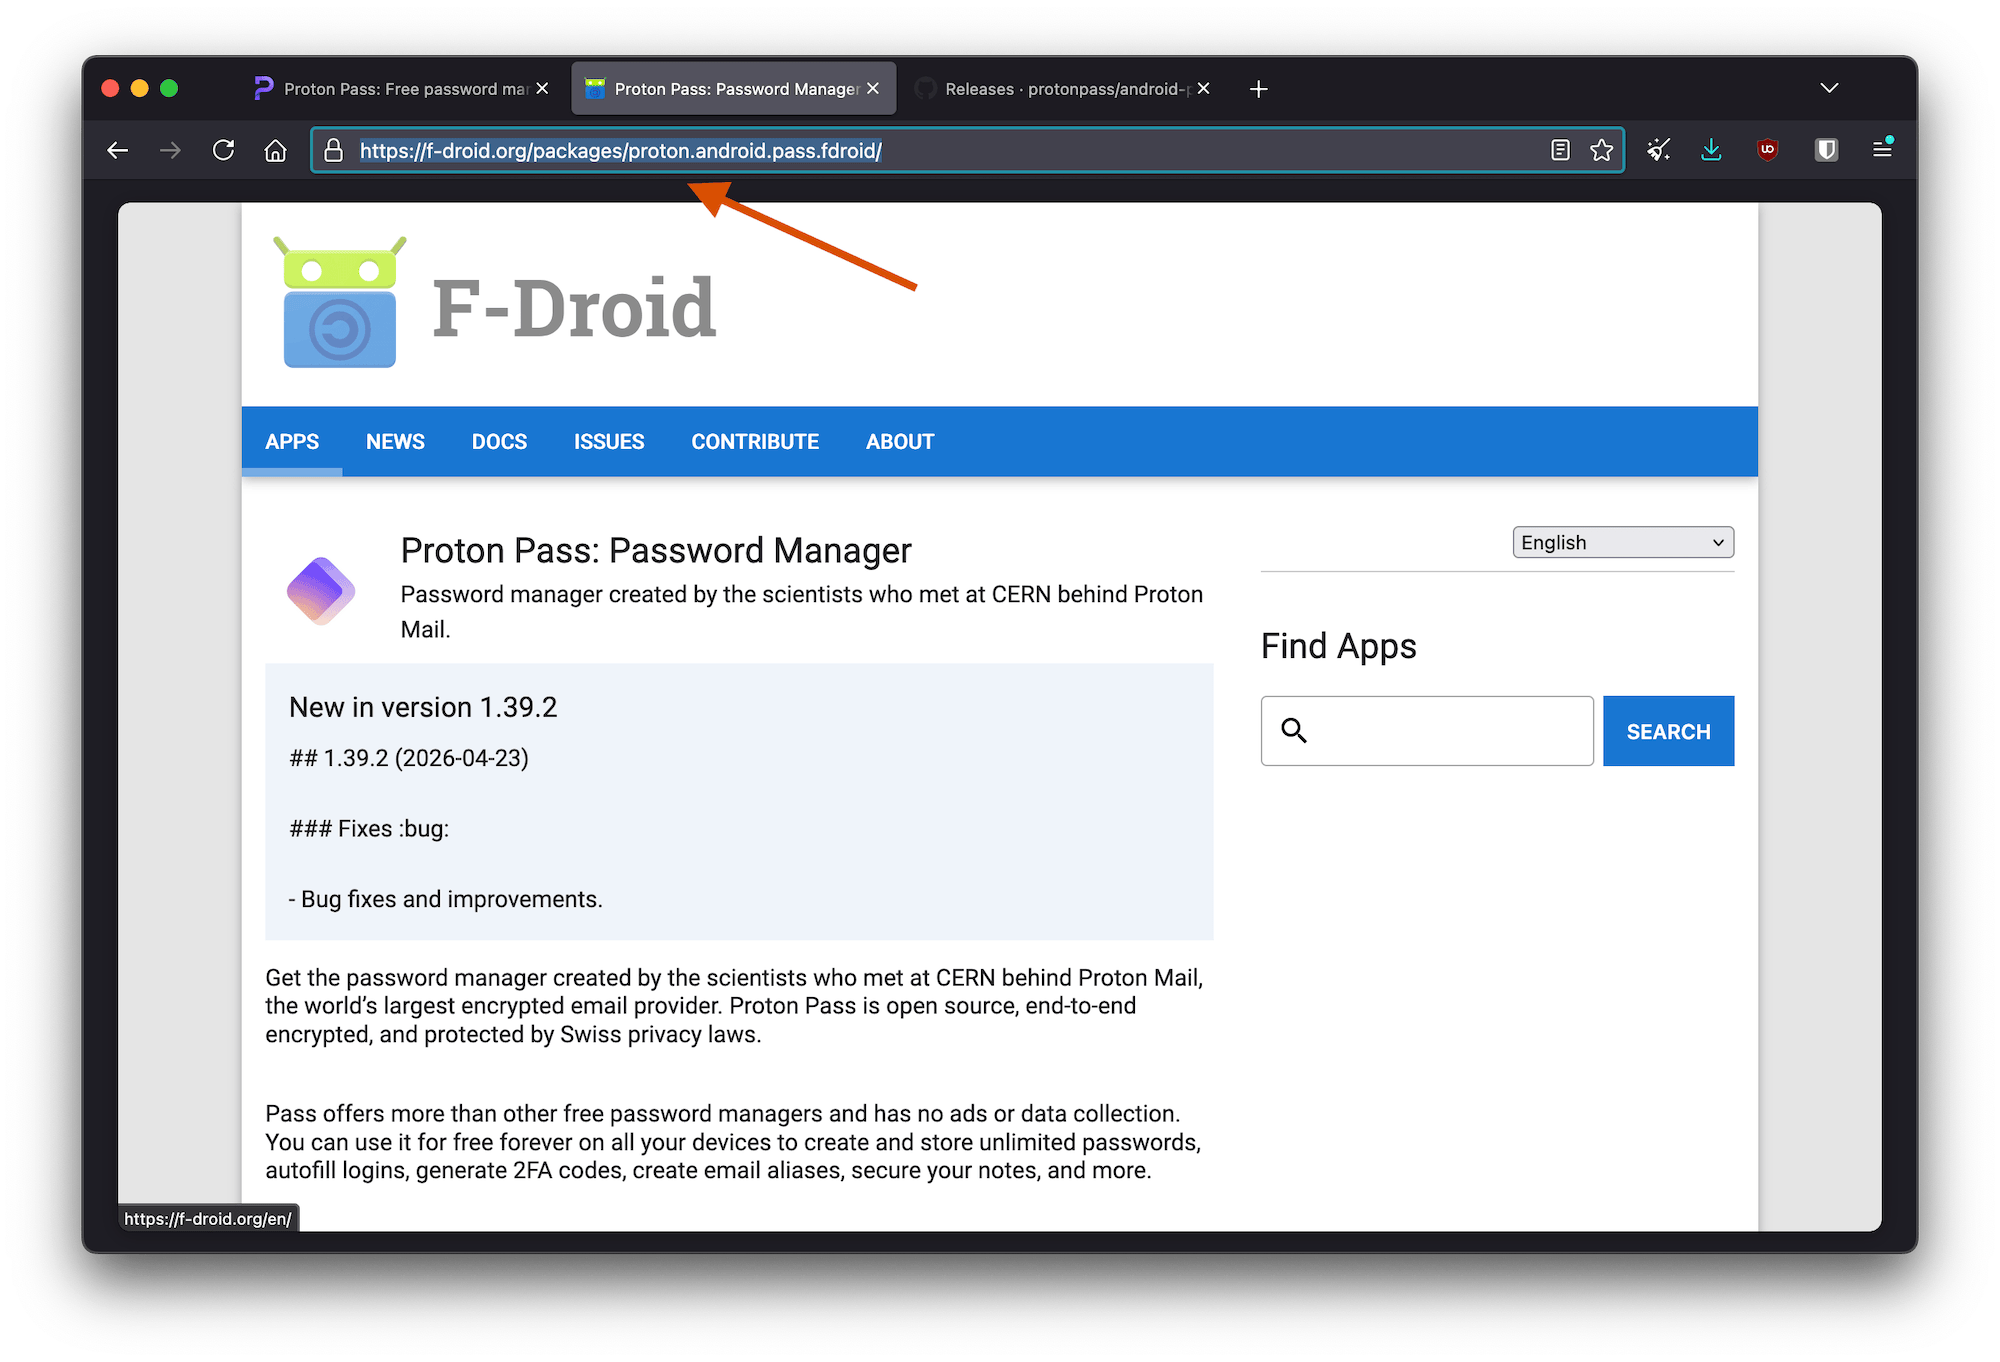
Task: Open the DOCS section
Action: click(499, 441)
